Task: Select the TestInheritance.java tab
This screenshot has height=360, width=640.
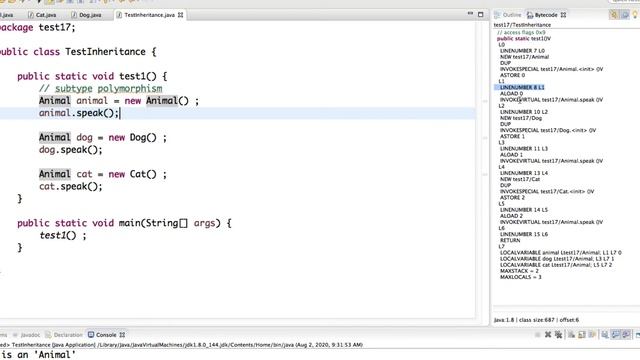Action: pyautogui.click(x=149, y=15)
